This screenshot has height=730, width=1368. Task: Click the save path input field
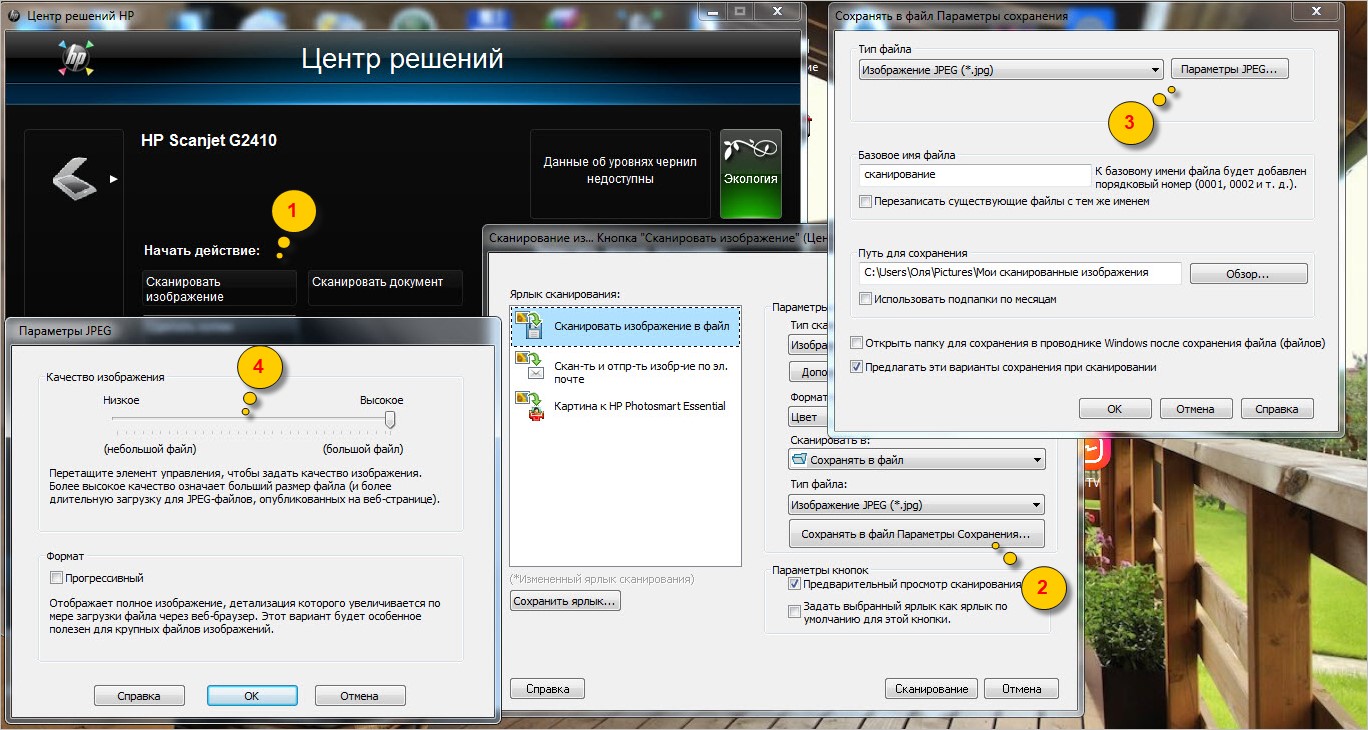point(1020,273)
